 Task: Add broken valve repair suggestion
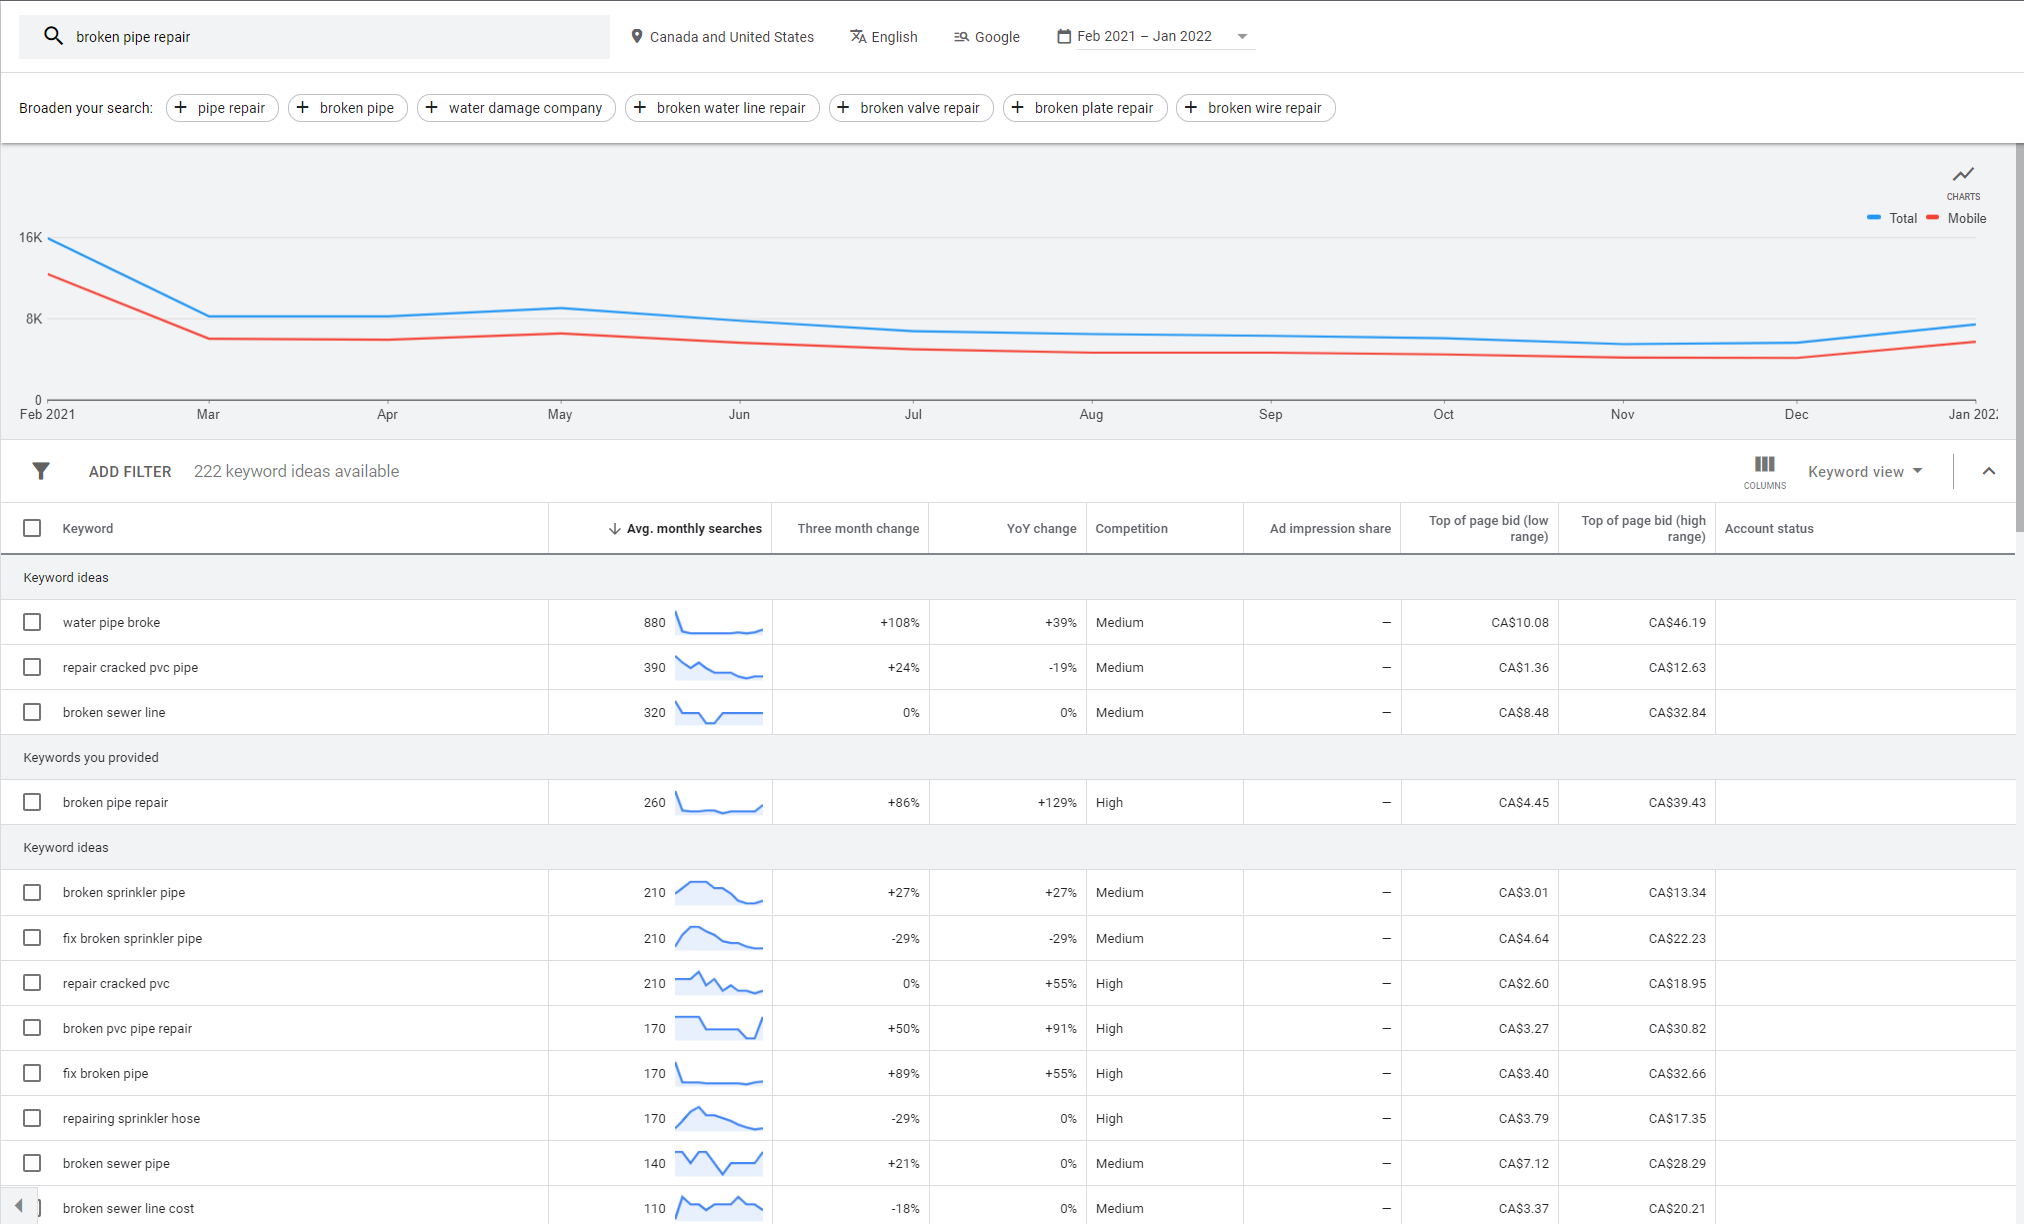[911, 107]
